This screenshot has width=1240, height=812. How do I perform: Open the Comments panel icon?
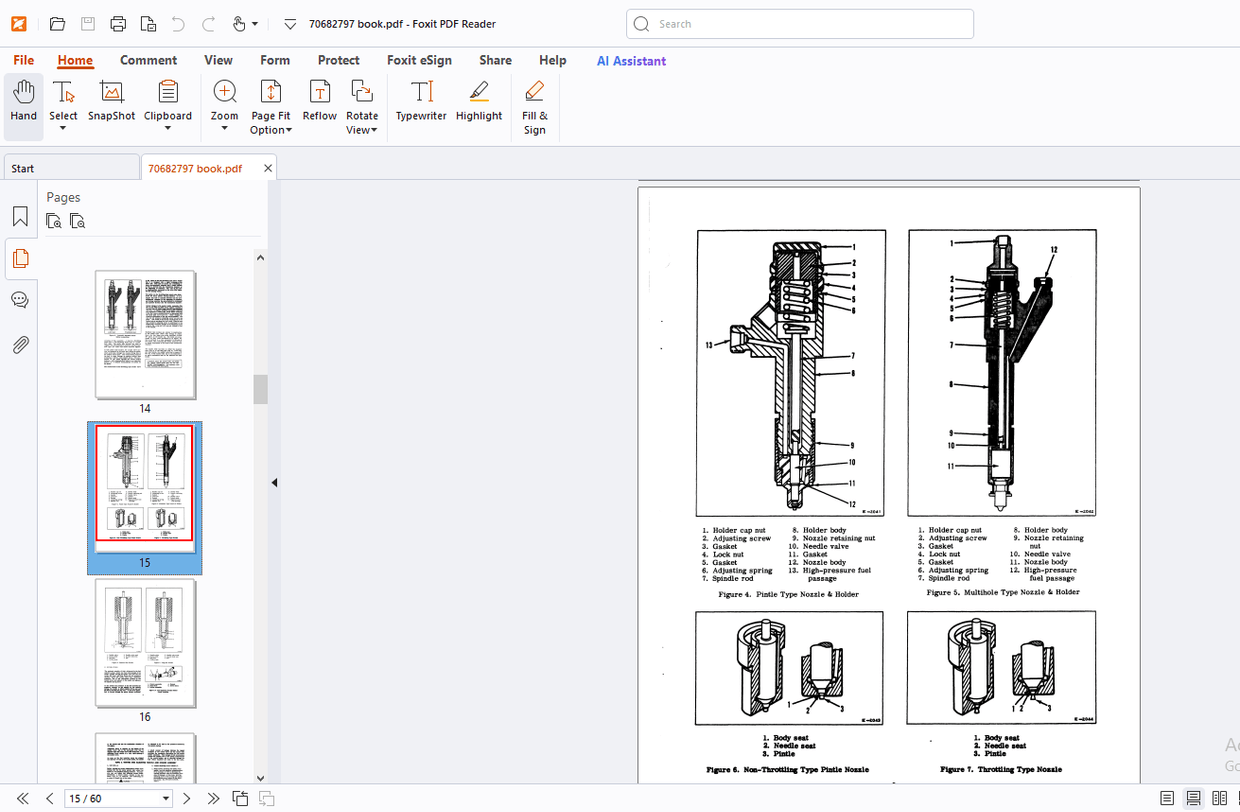point(20,300)
